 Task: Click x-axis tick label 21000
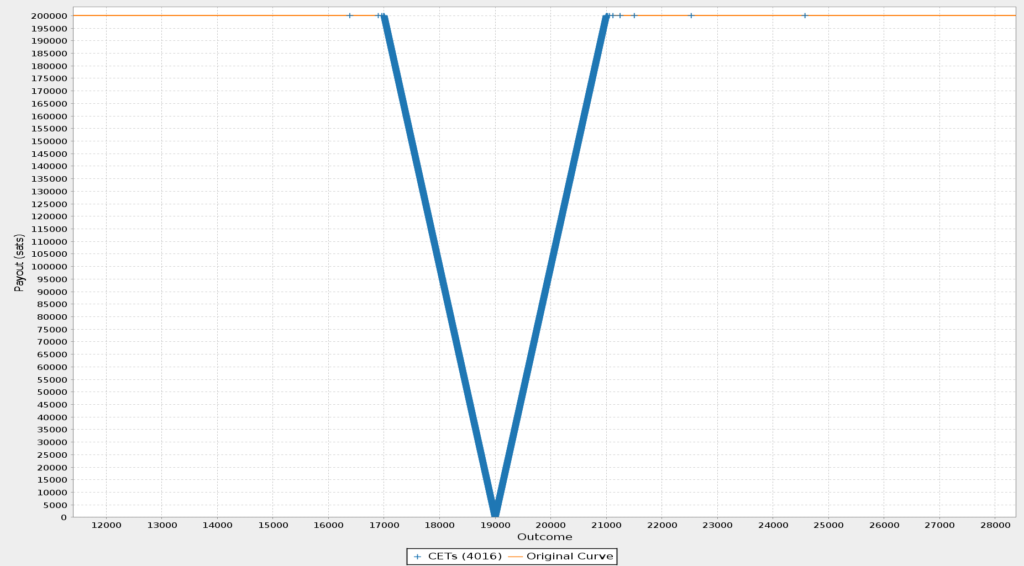606,525
